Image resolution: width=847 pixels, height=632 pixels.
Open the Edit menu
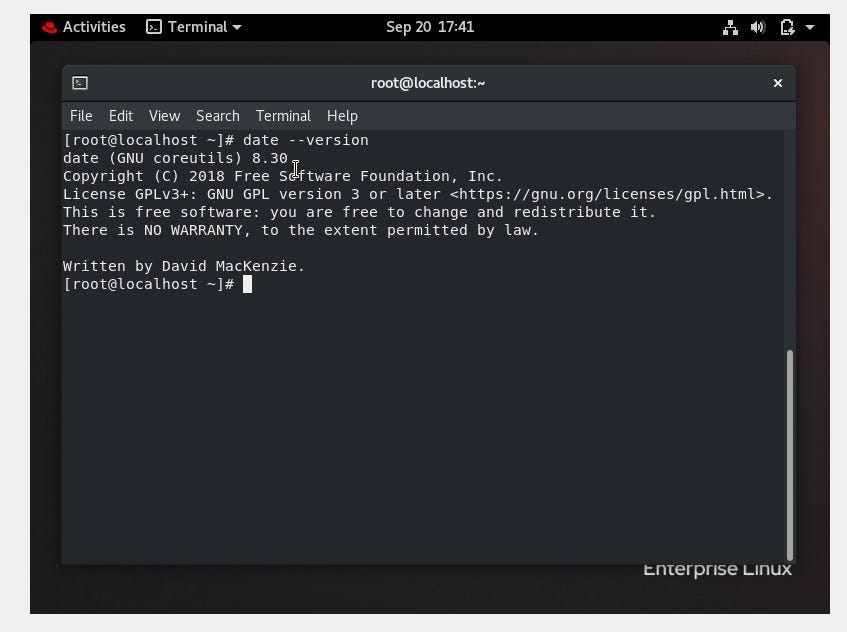[x=120, y=115]
